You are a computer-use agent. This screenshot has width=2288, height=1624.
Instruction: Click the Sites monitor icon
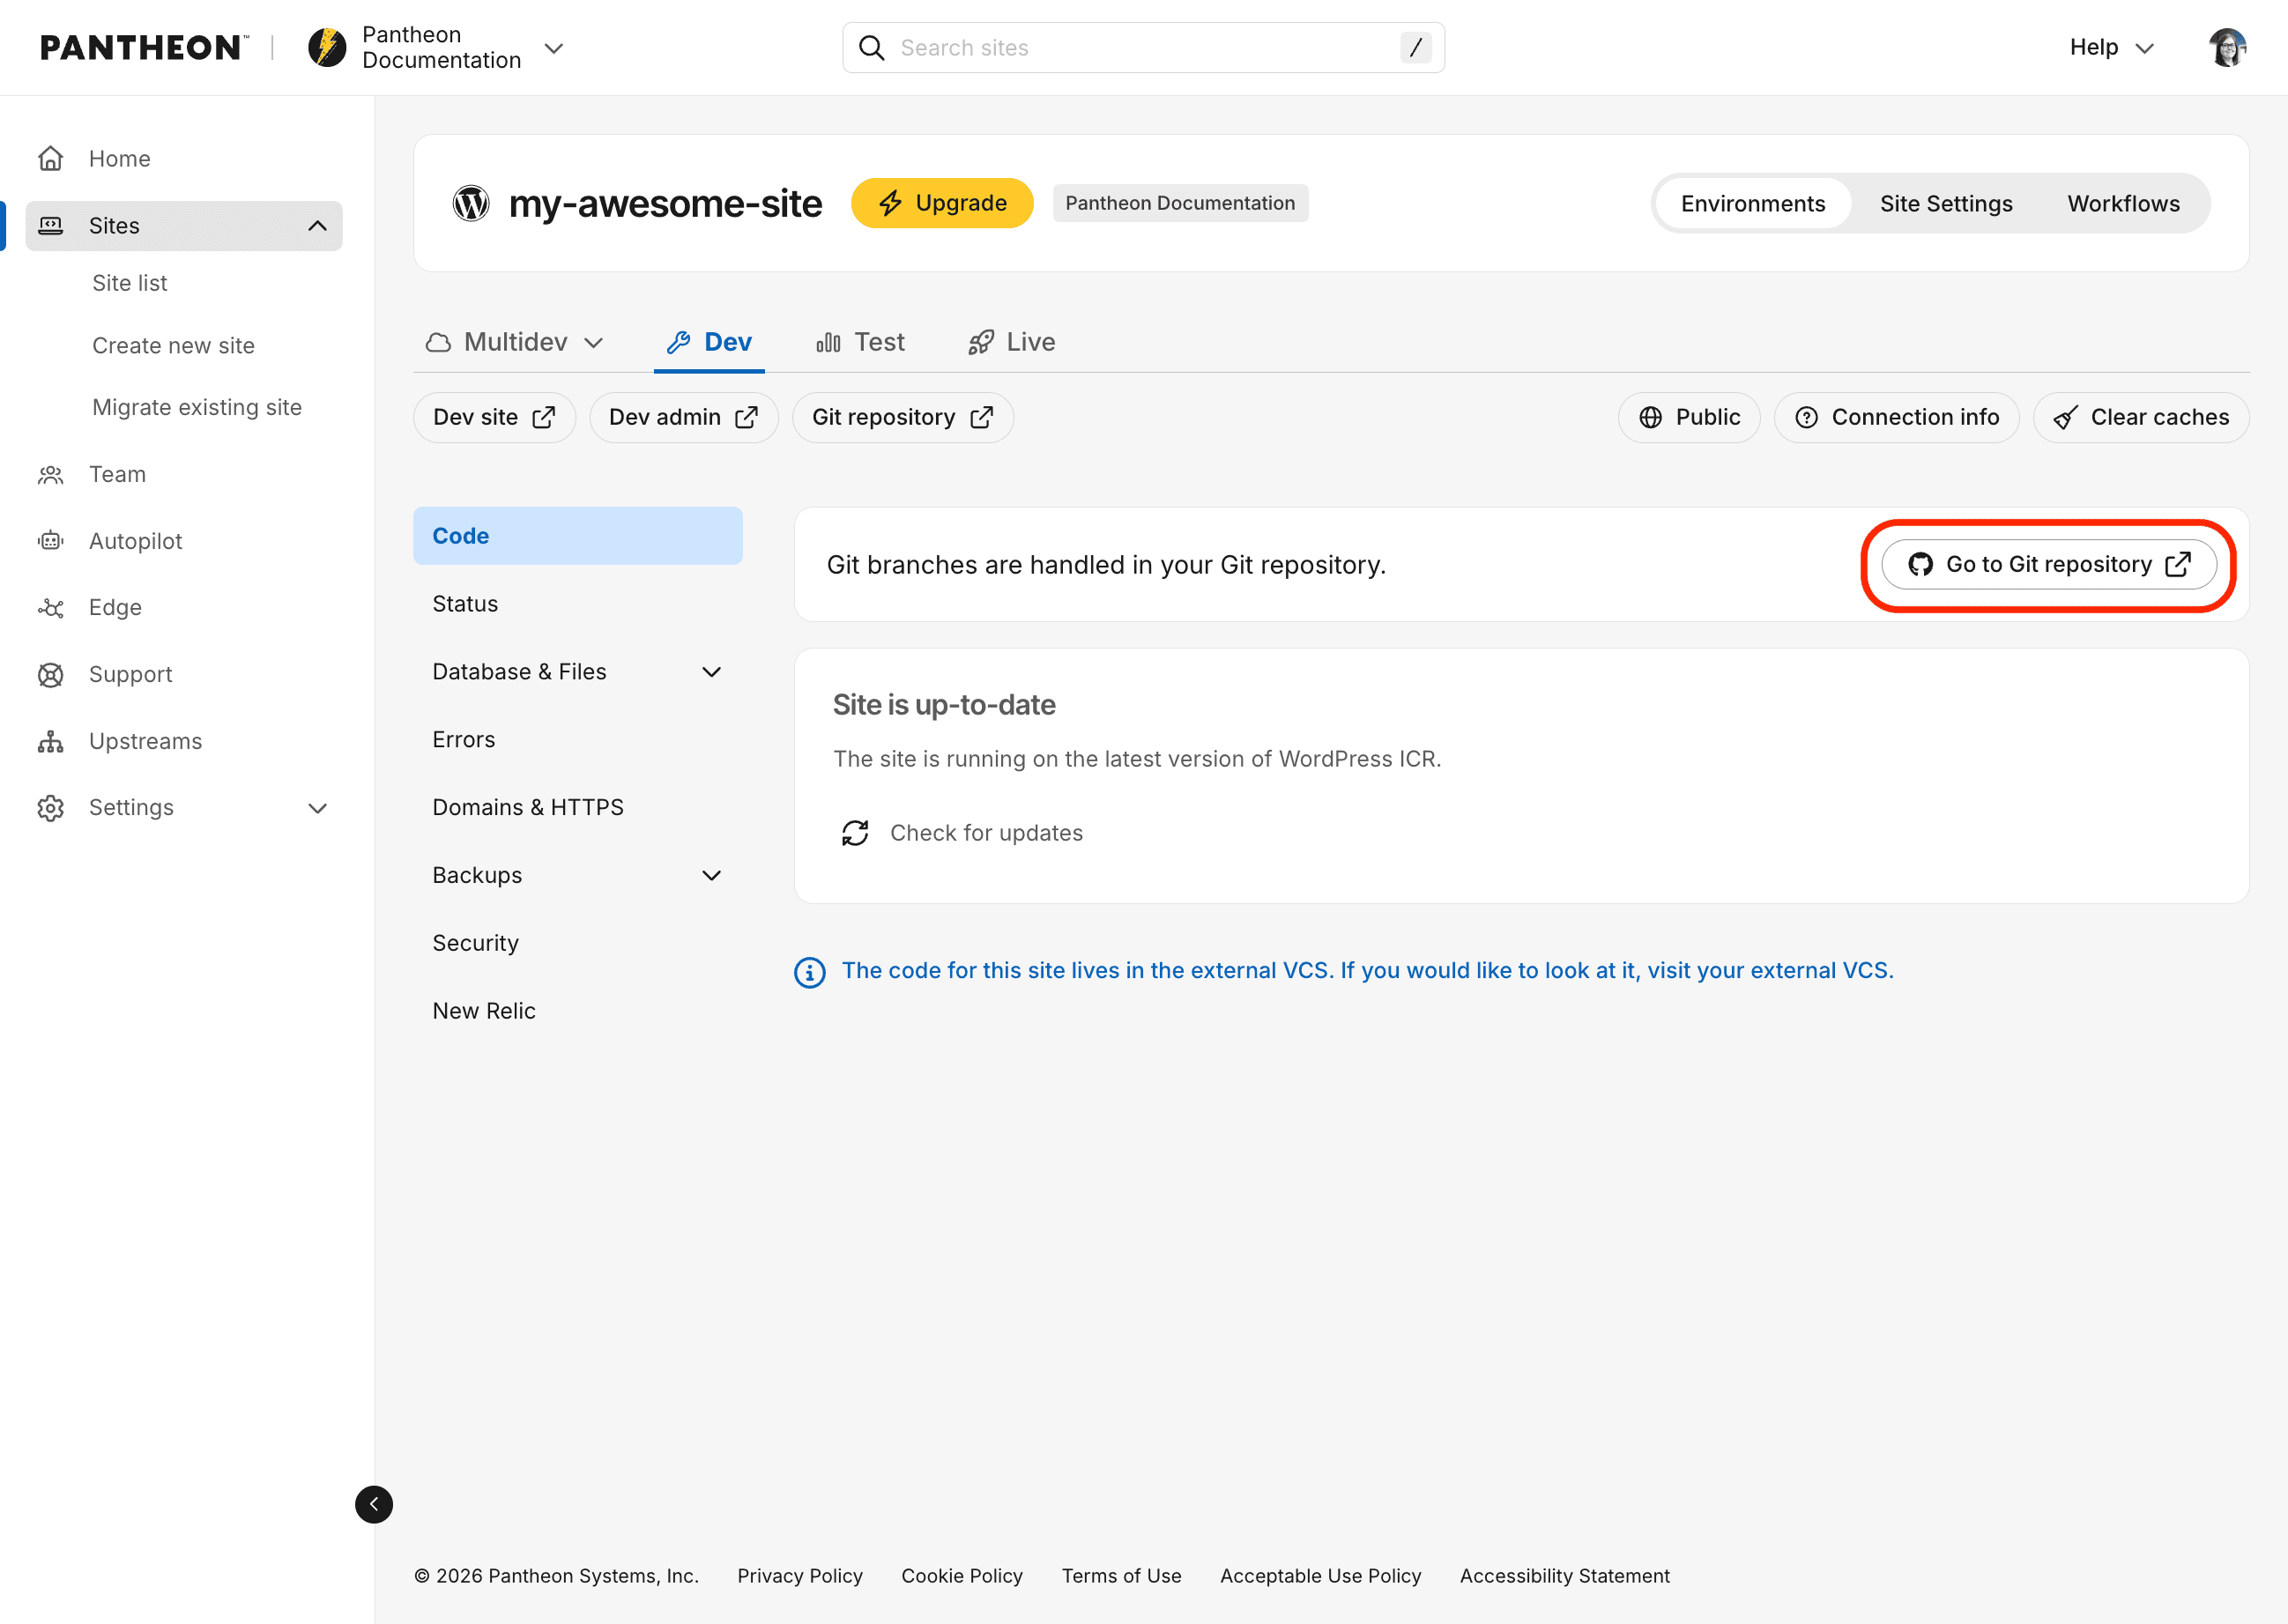tap(51, 226)
